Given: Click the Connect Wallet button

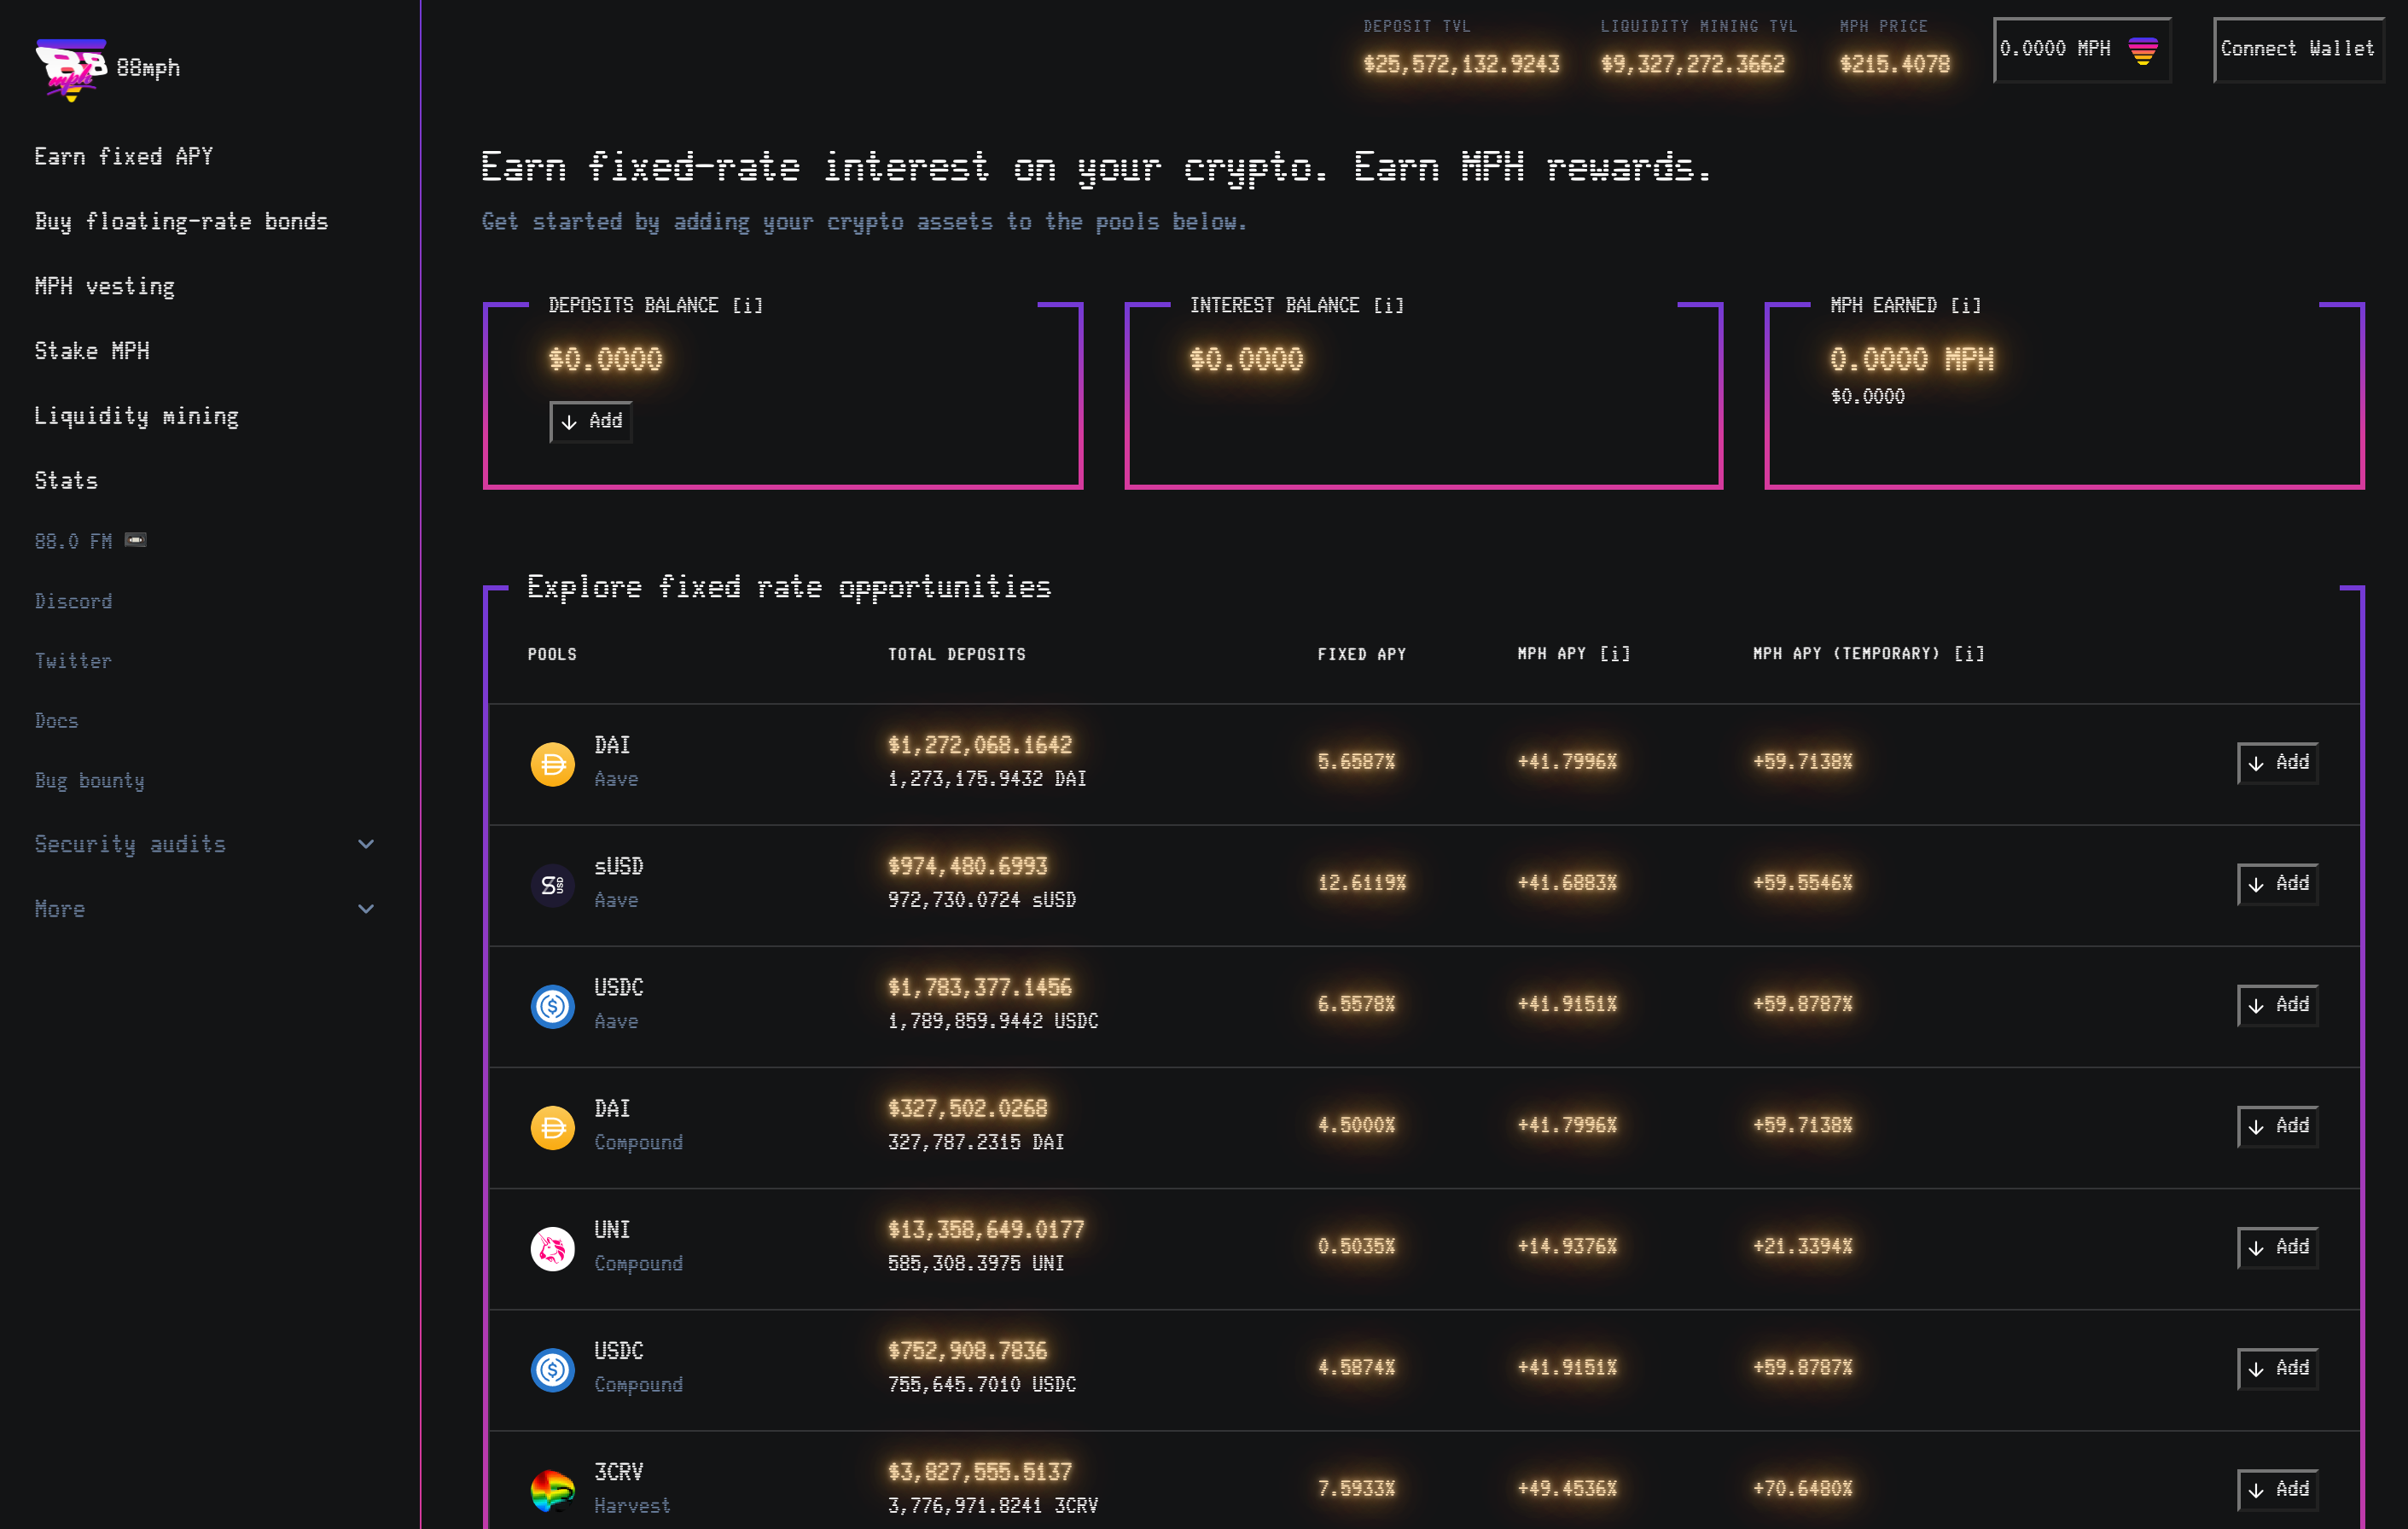Looking at the screenshot, I should pos(2297,49).
